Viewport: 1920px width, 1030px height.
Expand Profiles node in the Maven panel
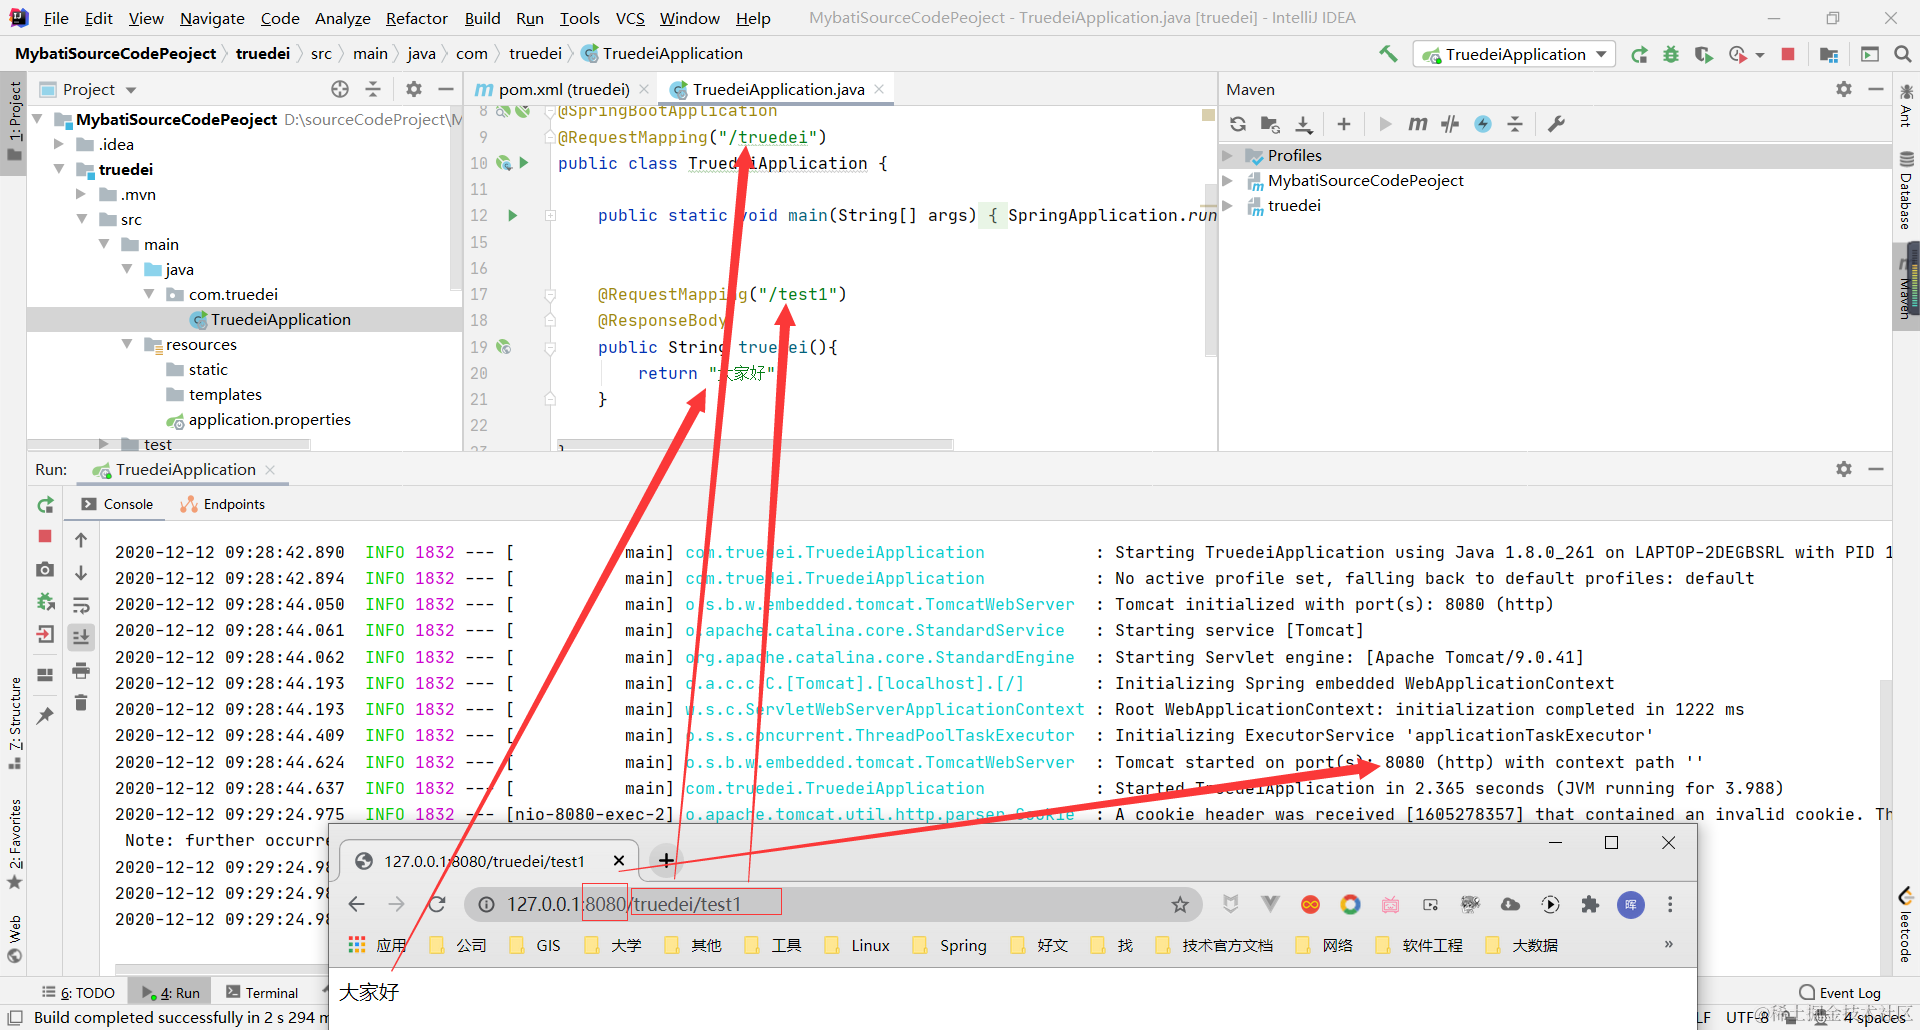pos(1228,155)
